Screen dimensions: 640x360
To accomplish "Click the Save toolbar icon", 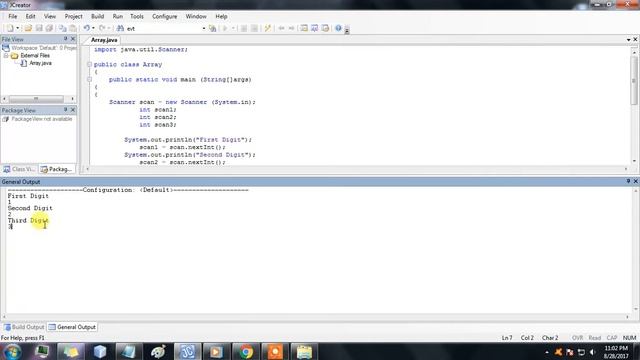I will click(39, 28).
